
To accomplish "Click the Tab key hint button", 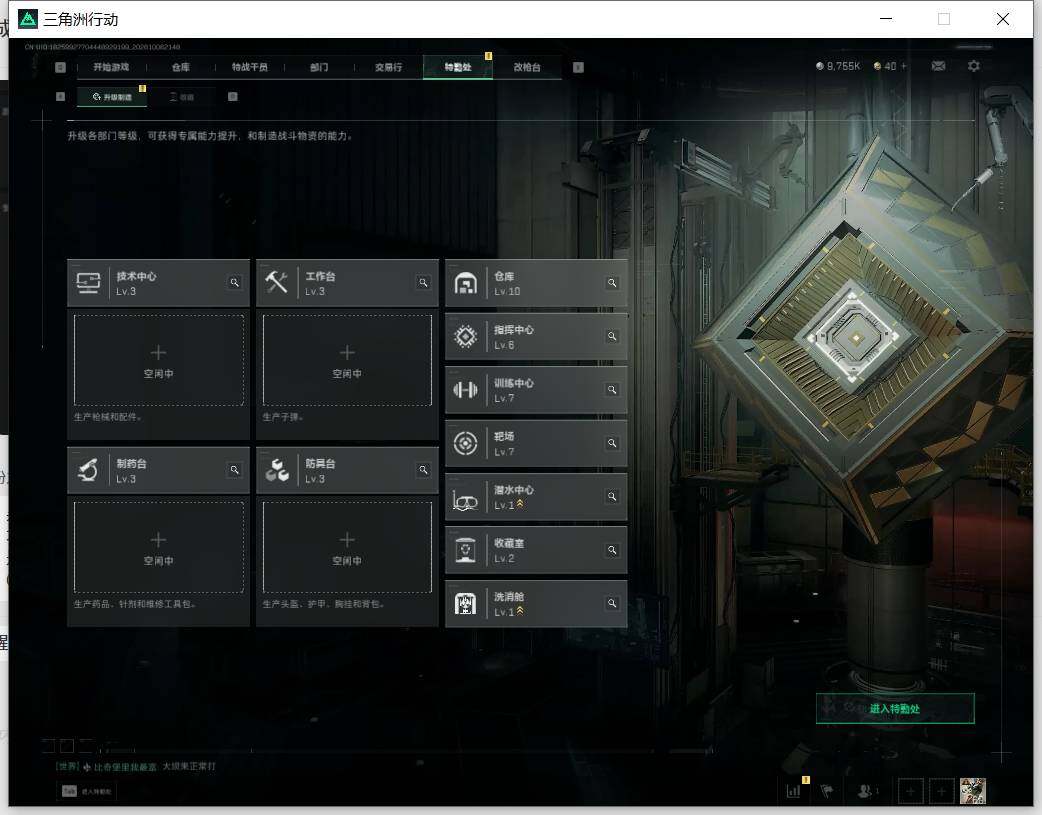I will click(x=86, y=791).
